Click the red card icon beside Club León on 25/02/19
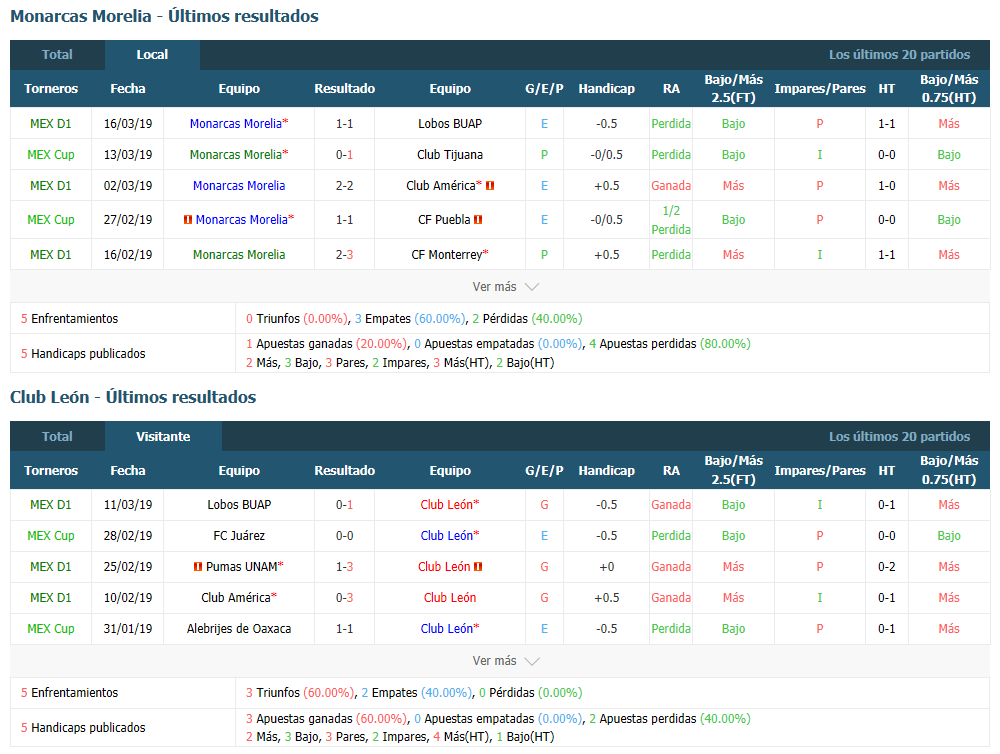The image size is (1000, 754). click(x=478, y=566)
